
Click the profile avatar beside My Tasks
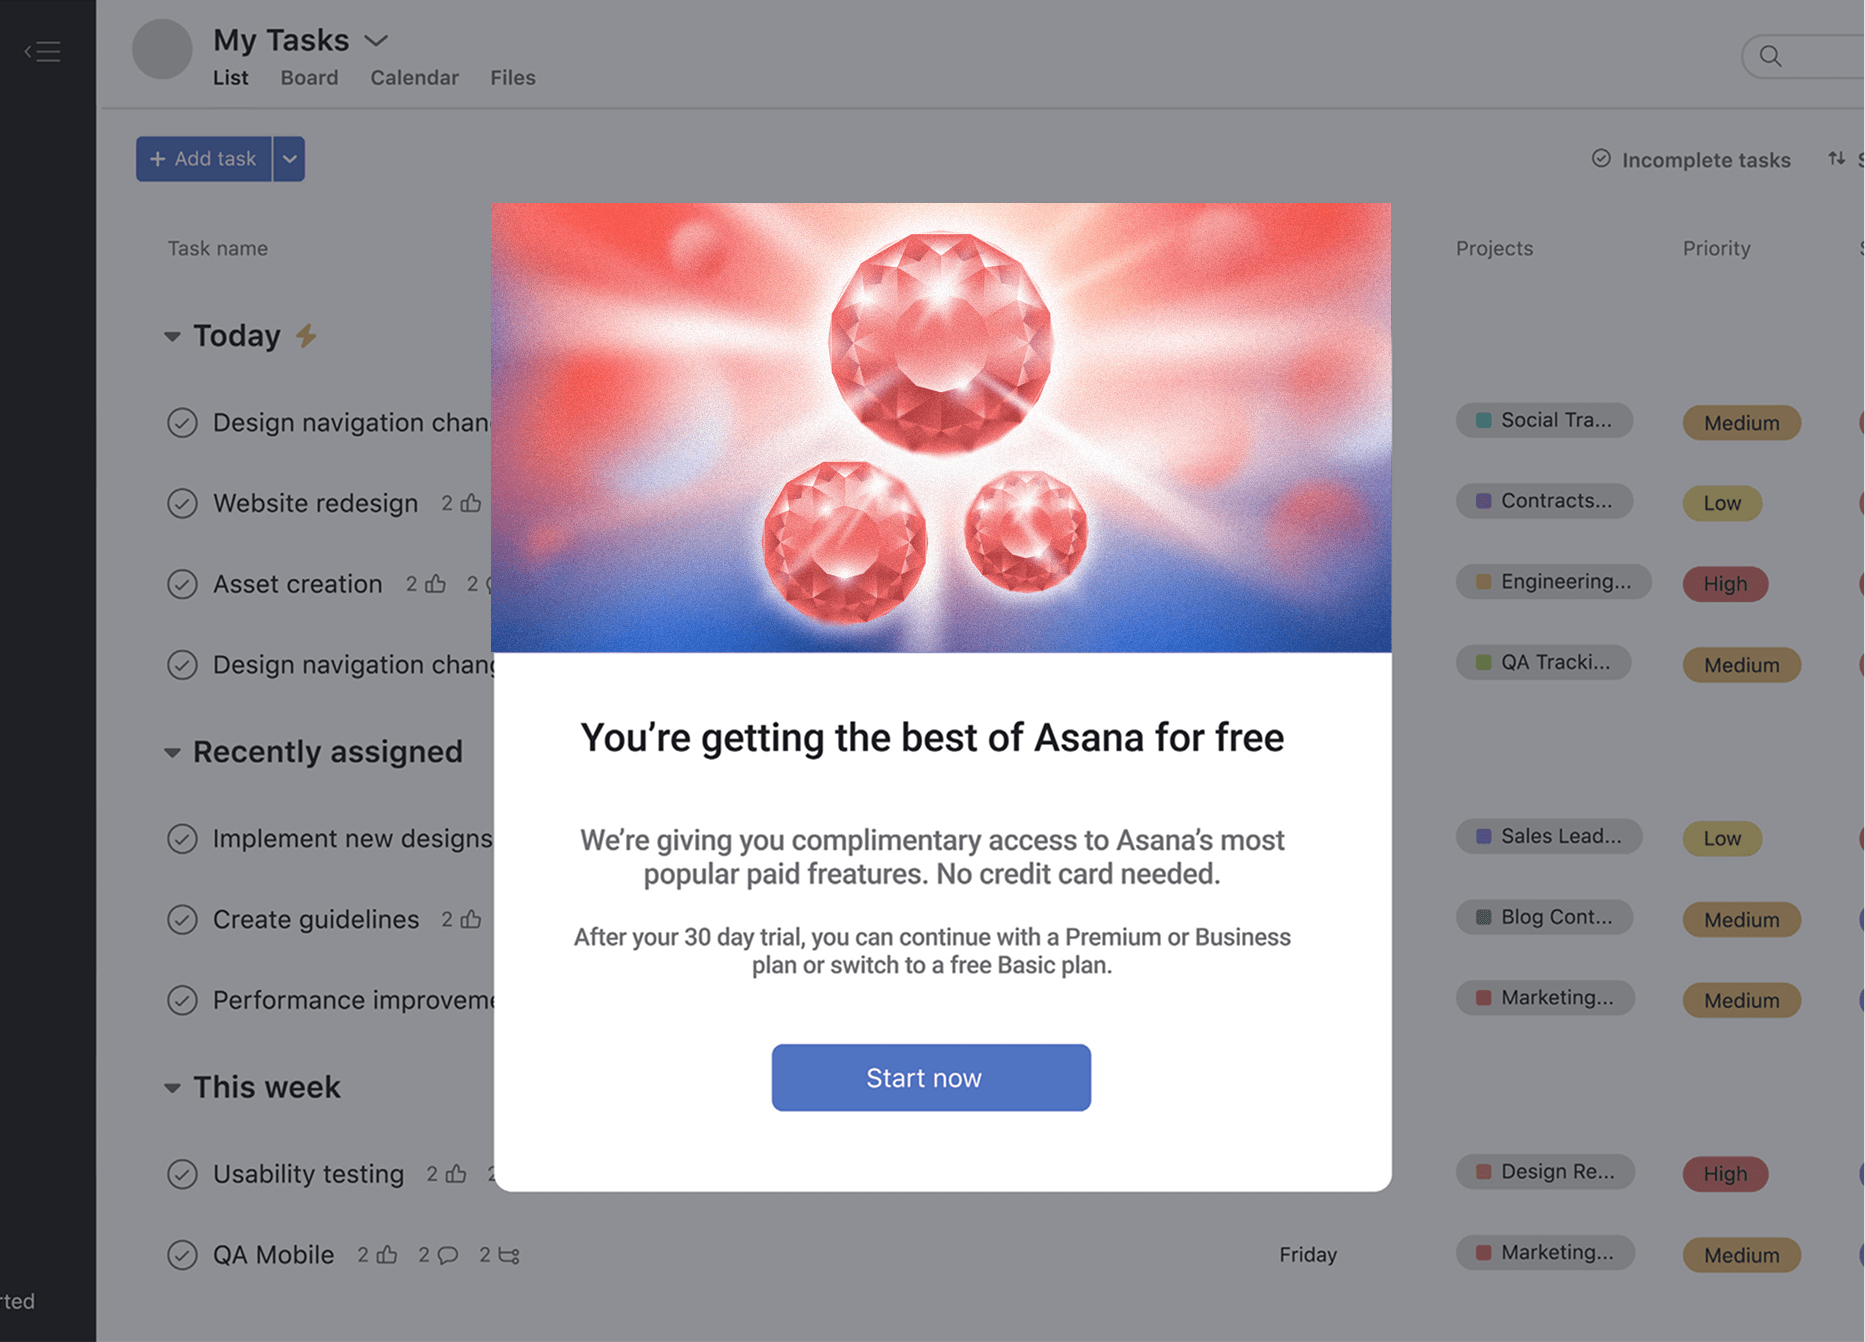click(162, 49)
